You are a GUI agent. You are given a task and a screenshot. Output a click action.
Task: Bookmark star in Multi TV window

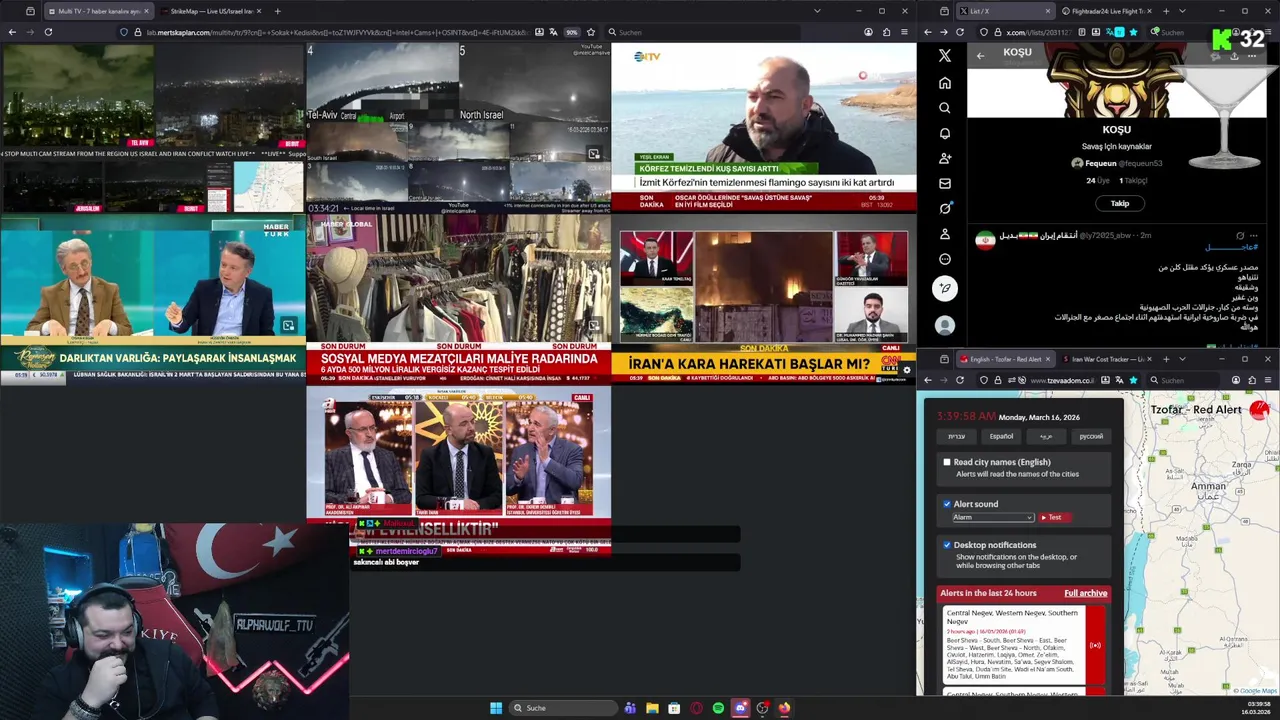pos(591,32)
